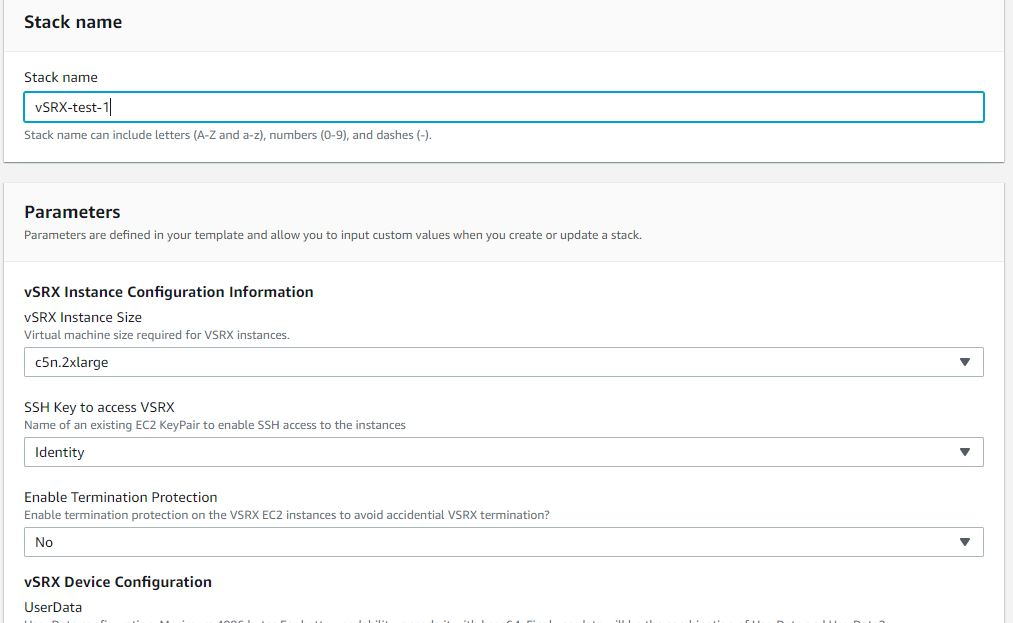Click the 'Stack name' field label
1013x623 pixels.
pos(61,77)
